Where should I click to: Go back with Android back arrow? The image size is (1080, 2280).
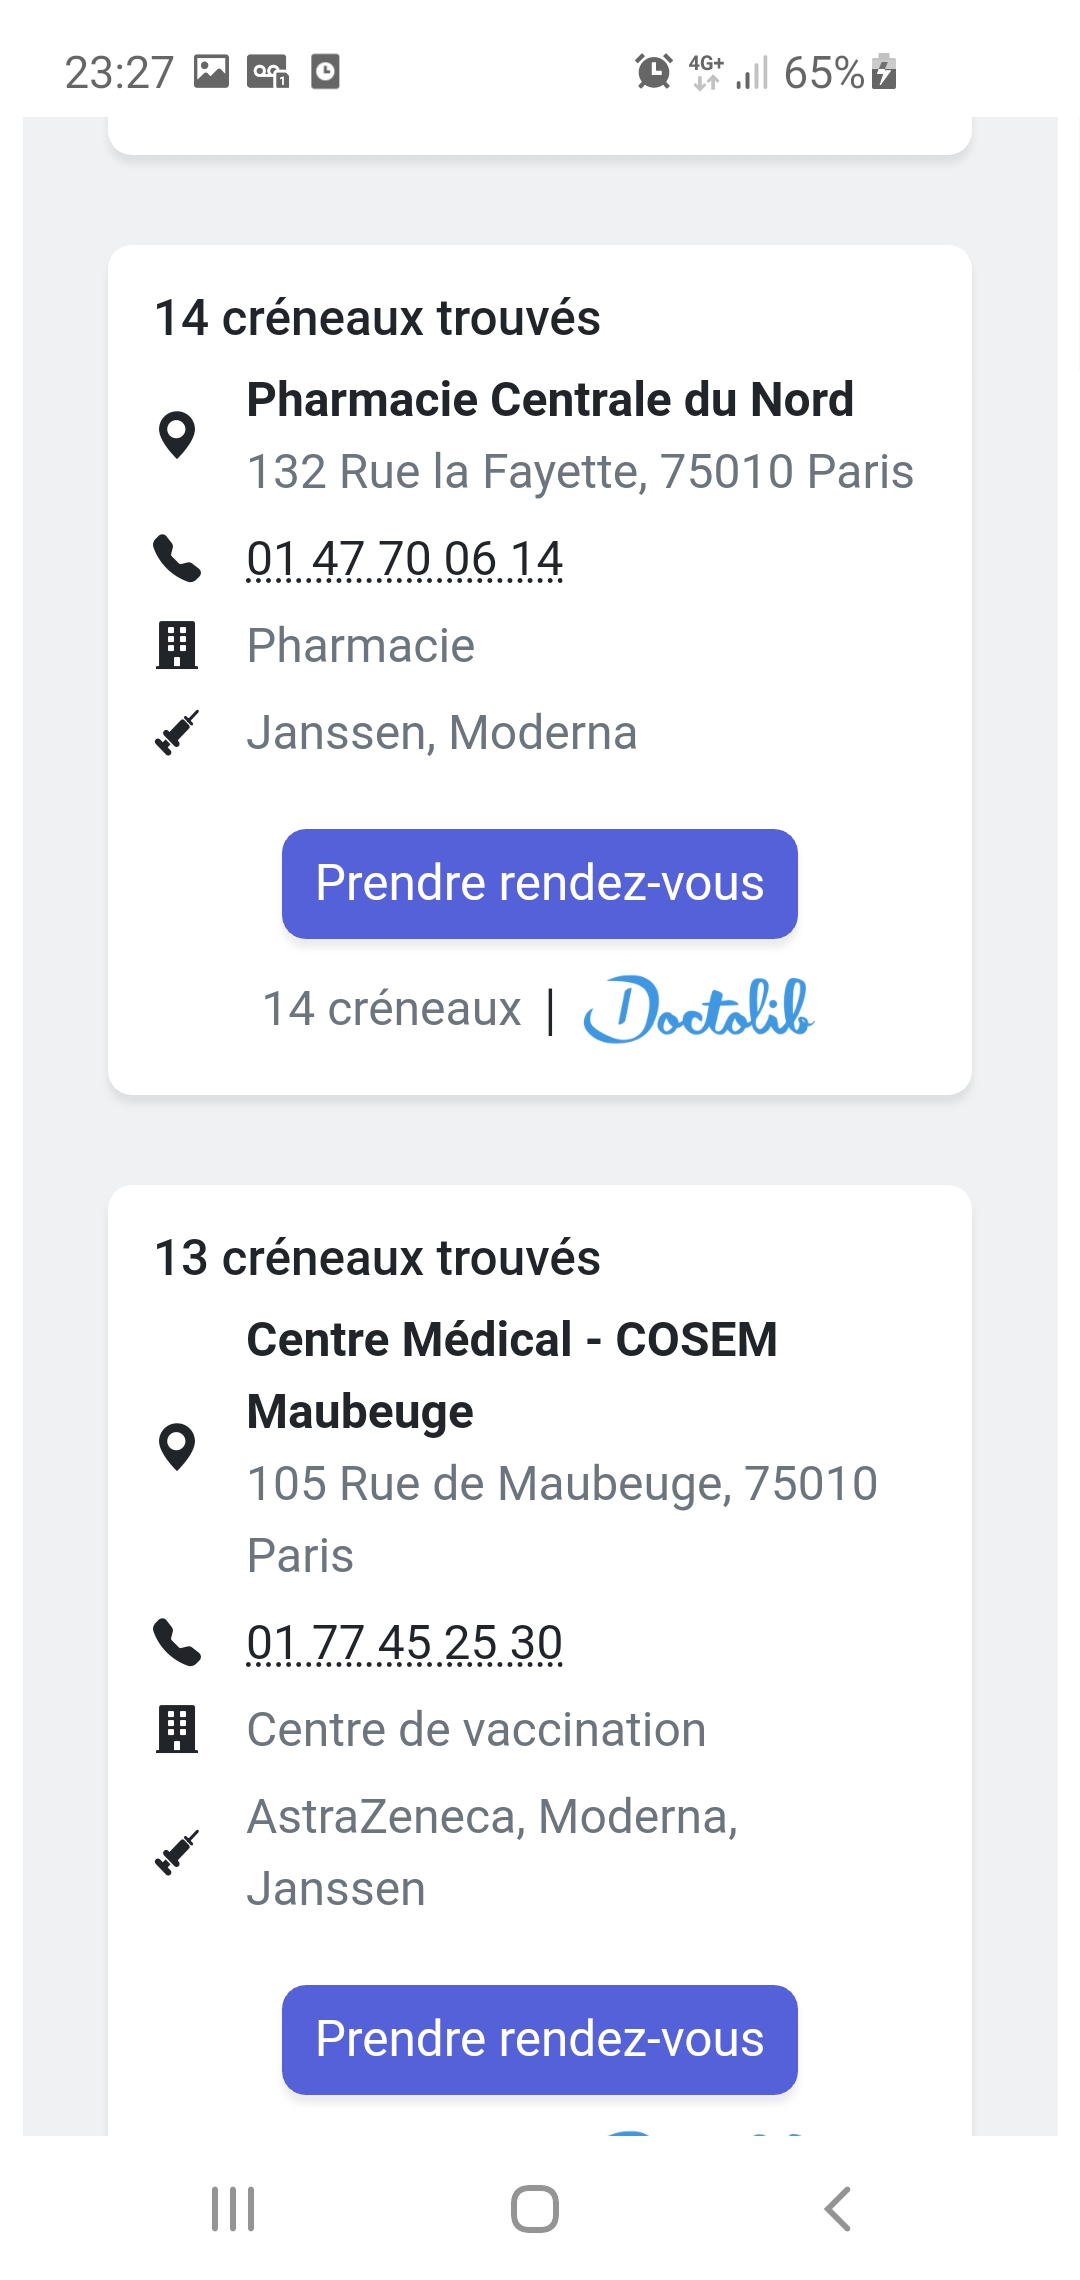[x=838, y=2208]
